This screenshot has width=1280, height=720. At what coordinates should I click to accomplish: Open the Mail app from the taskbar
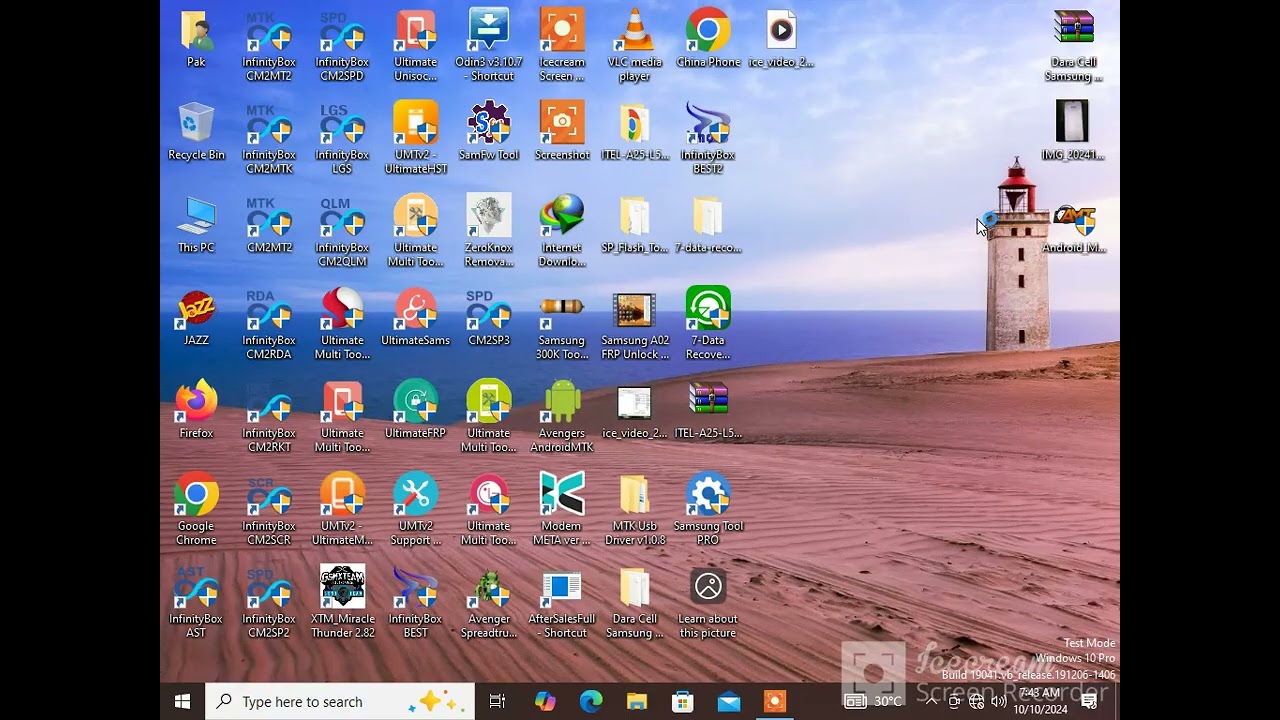[729, 701]
